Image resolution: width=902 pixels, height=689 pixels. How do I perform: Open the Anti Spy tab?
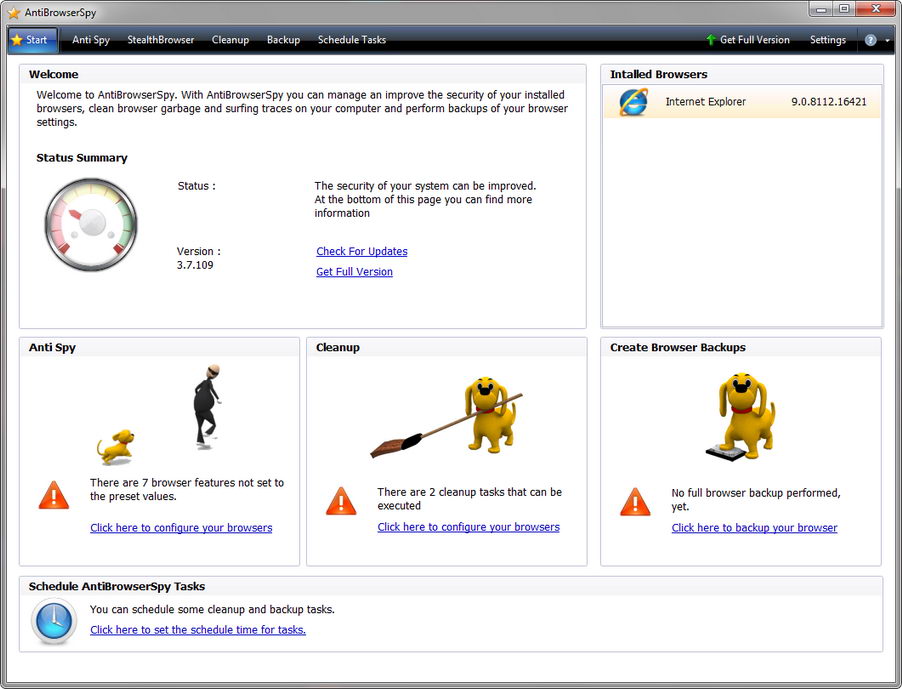pyautogui.click(x=91, y=40)
